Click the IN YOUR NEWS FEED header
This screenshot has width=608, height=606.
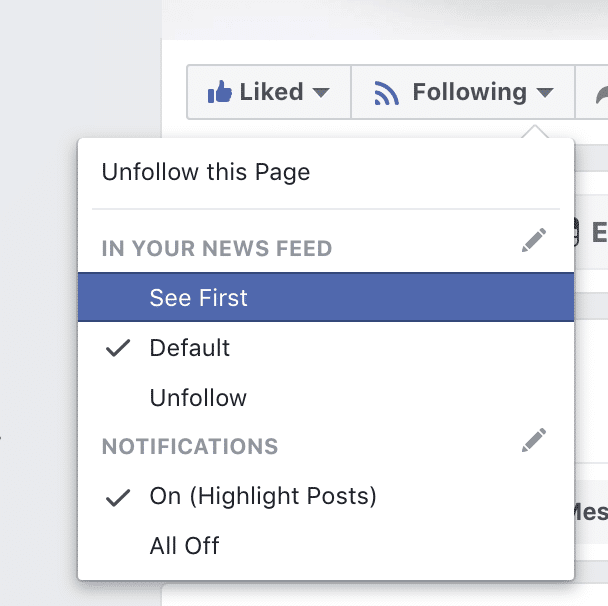[x=217, y=248]
